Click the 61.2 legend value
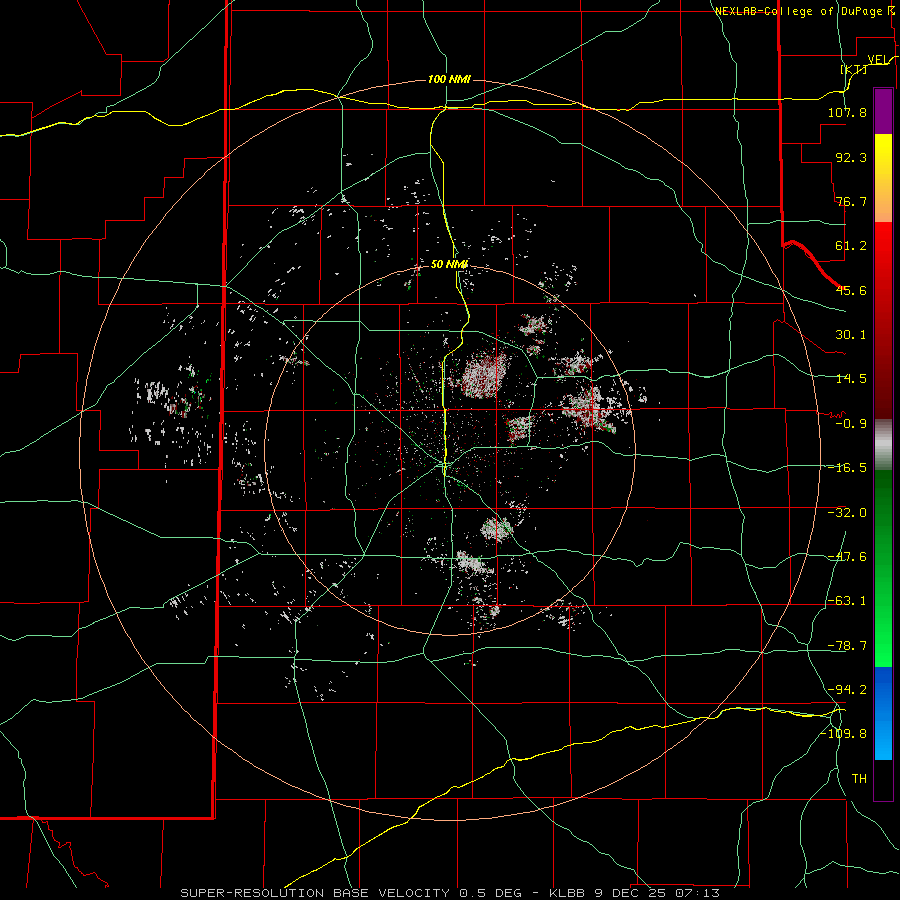The width and height of the screenshot is (900, 900). [851, 245]
